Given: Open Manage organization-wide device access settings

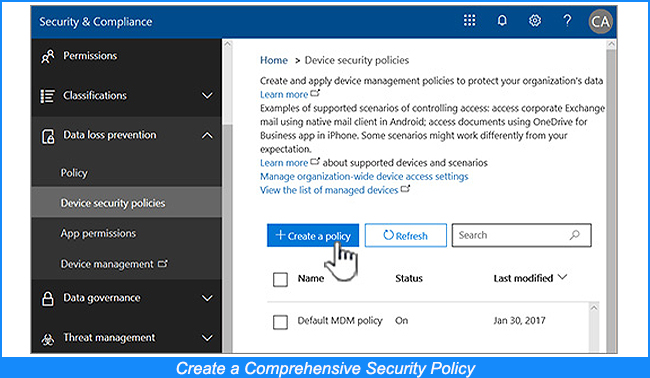Looking at the screenshot, I should click(x=364, y=177).
